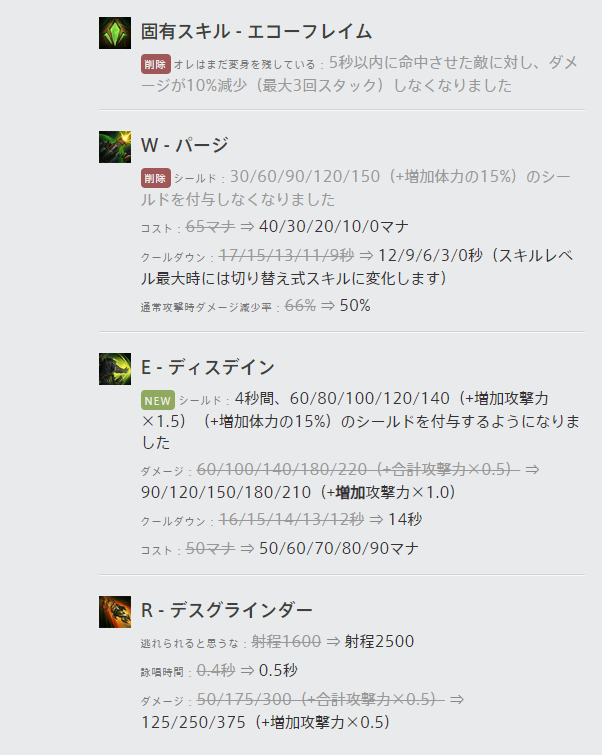This screenshot has height=755, width=602.
Task: Click the 削除 badge in W パージ section
Action: (156, 178)
